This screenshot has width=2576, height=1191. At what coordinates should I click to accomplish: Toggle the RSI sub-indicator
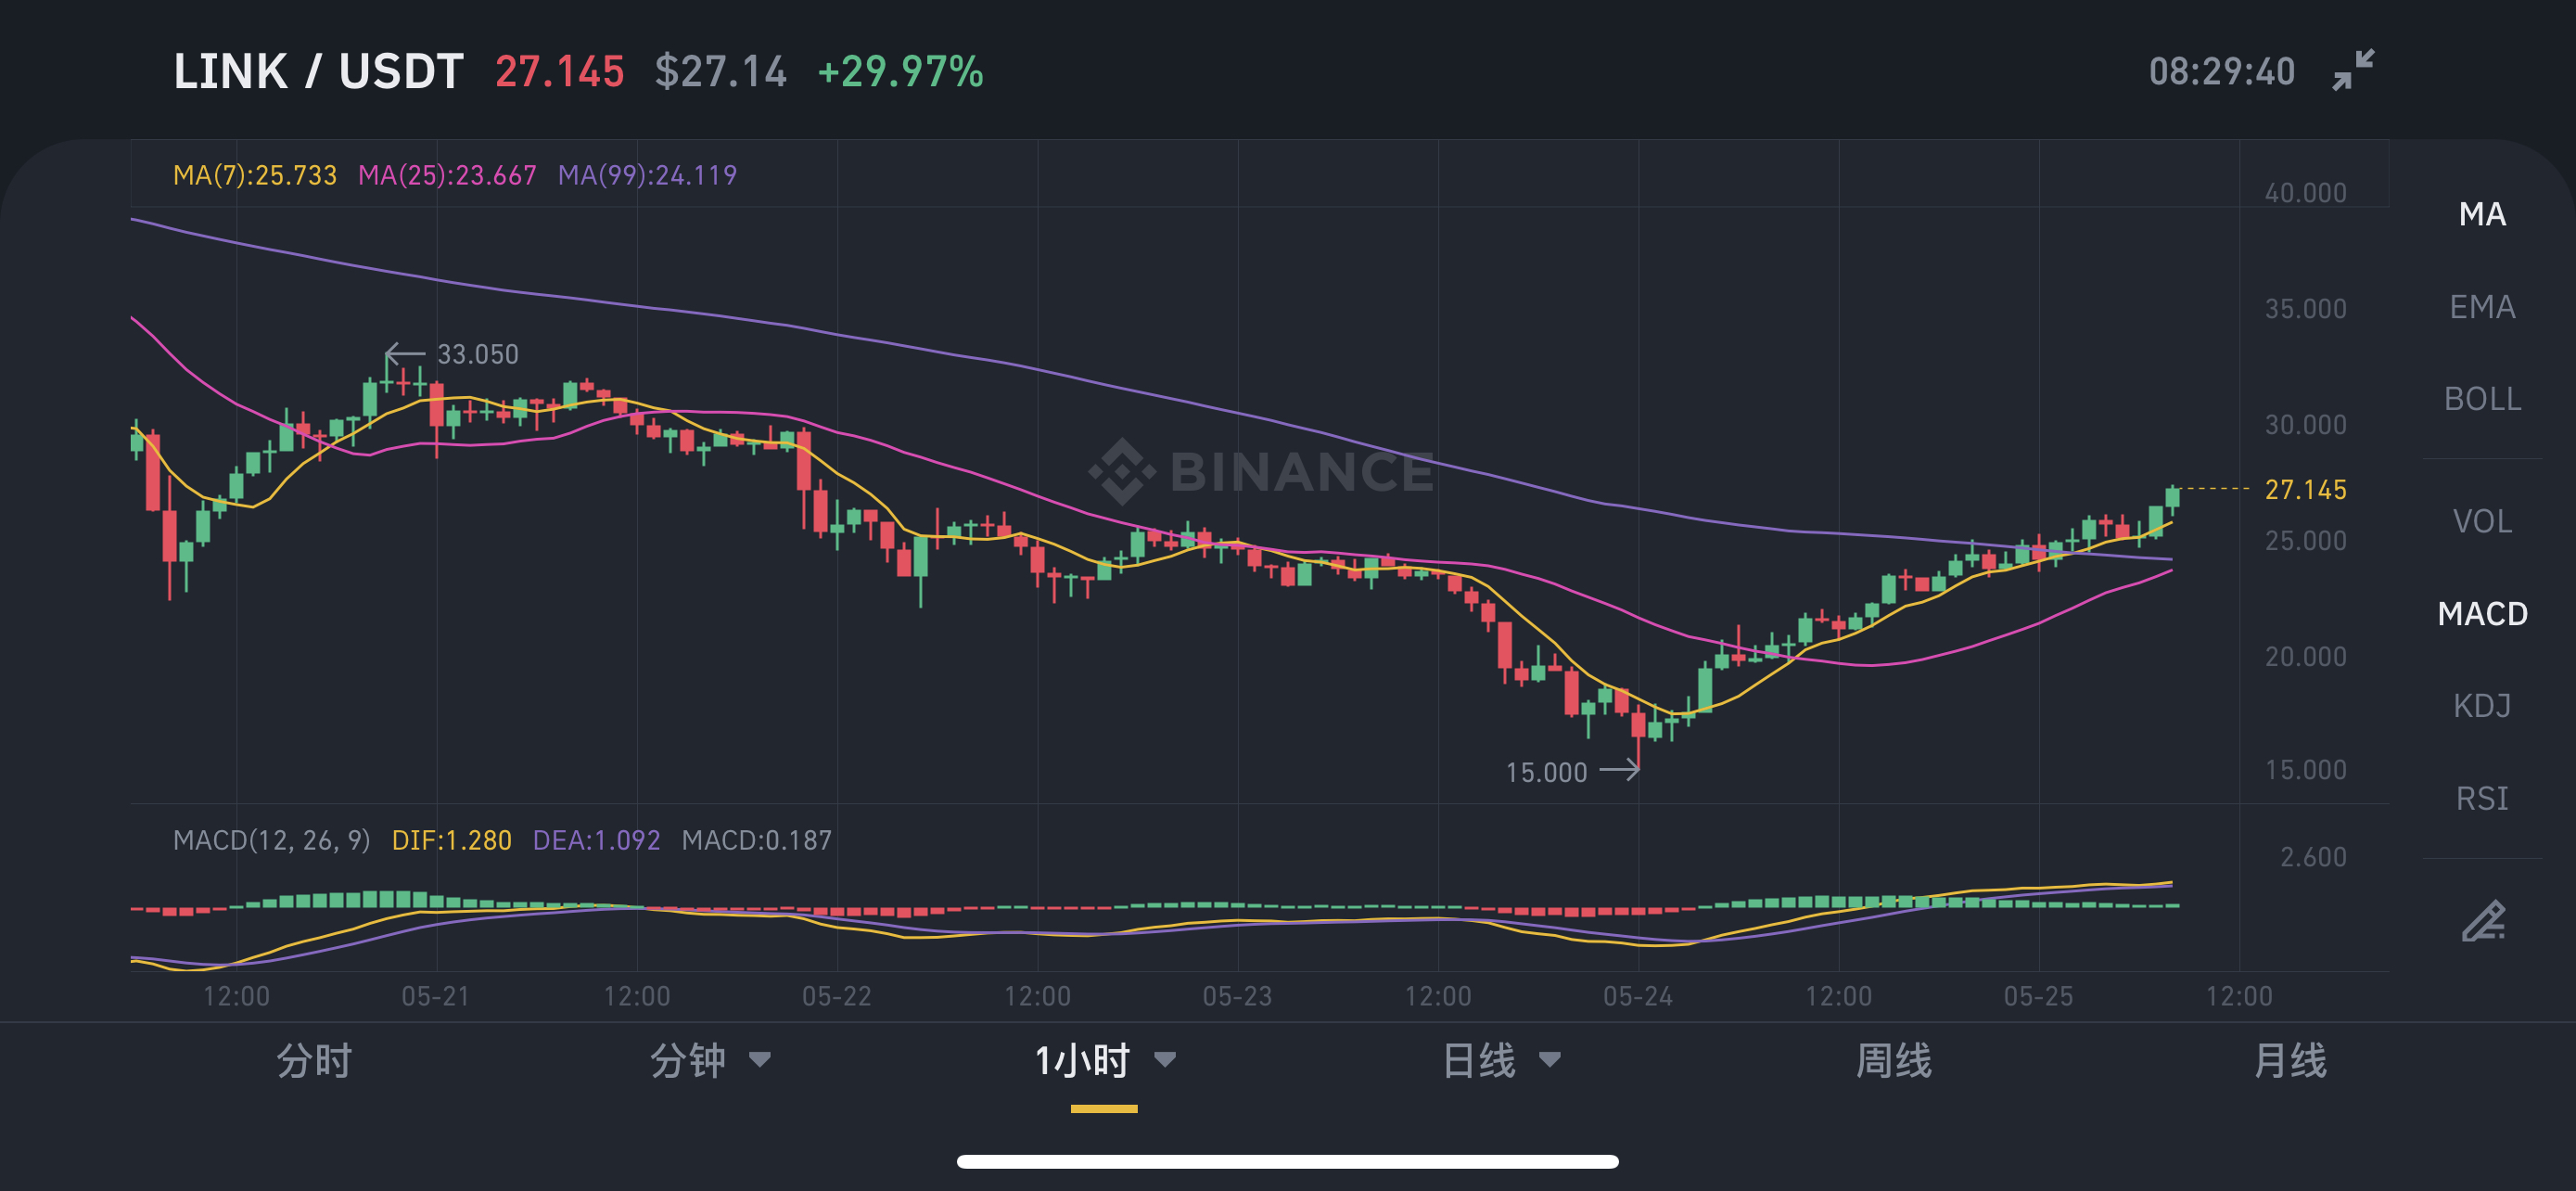(x=2482, y=798)
